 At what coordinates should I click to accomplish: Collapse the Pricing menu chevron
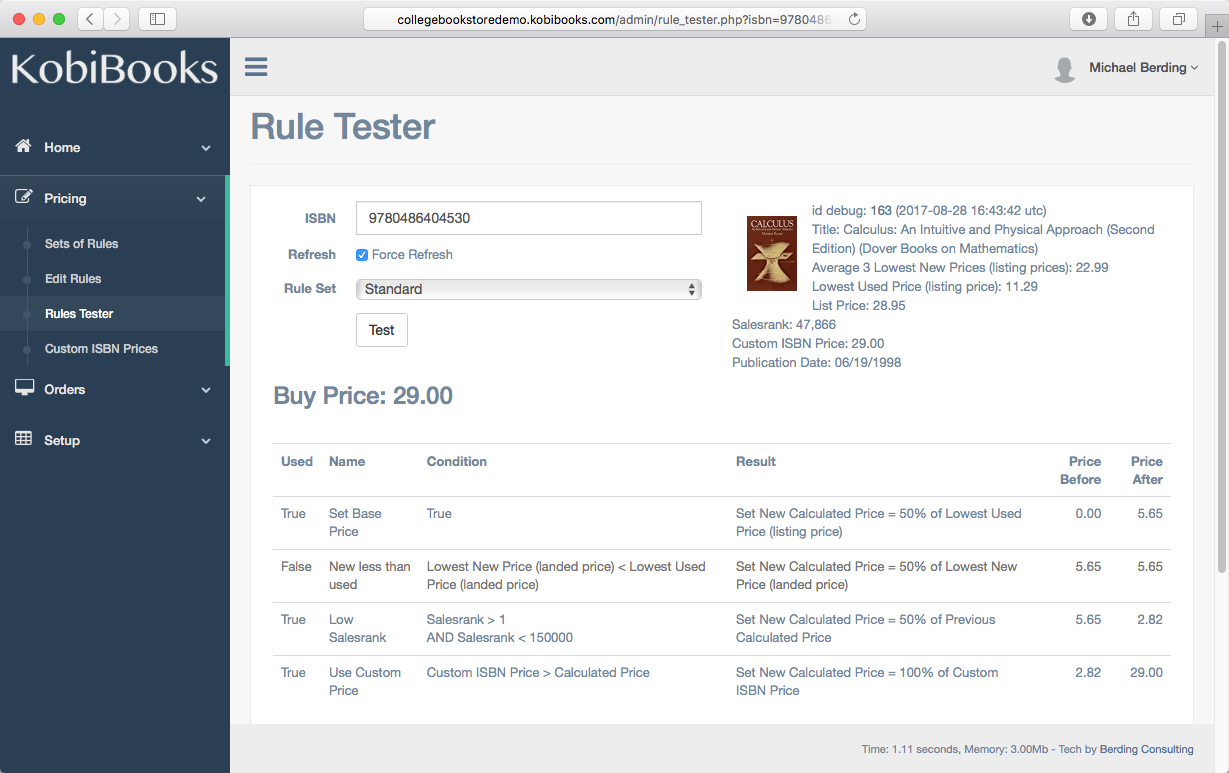click(201, 199)
